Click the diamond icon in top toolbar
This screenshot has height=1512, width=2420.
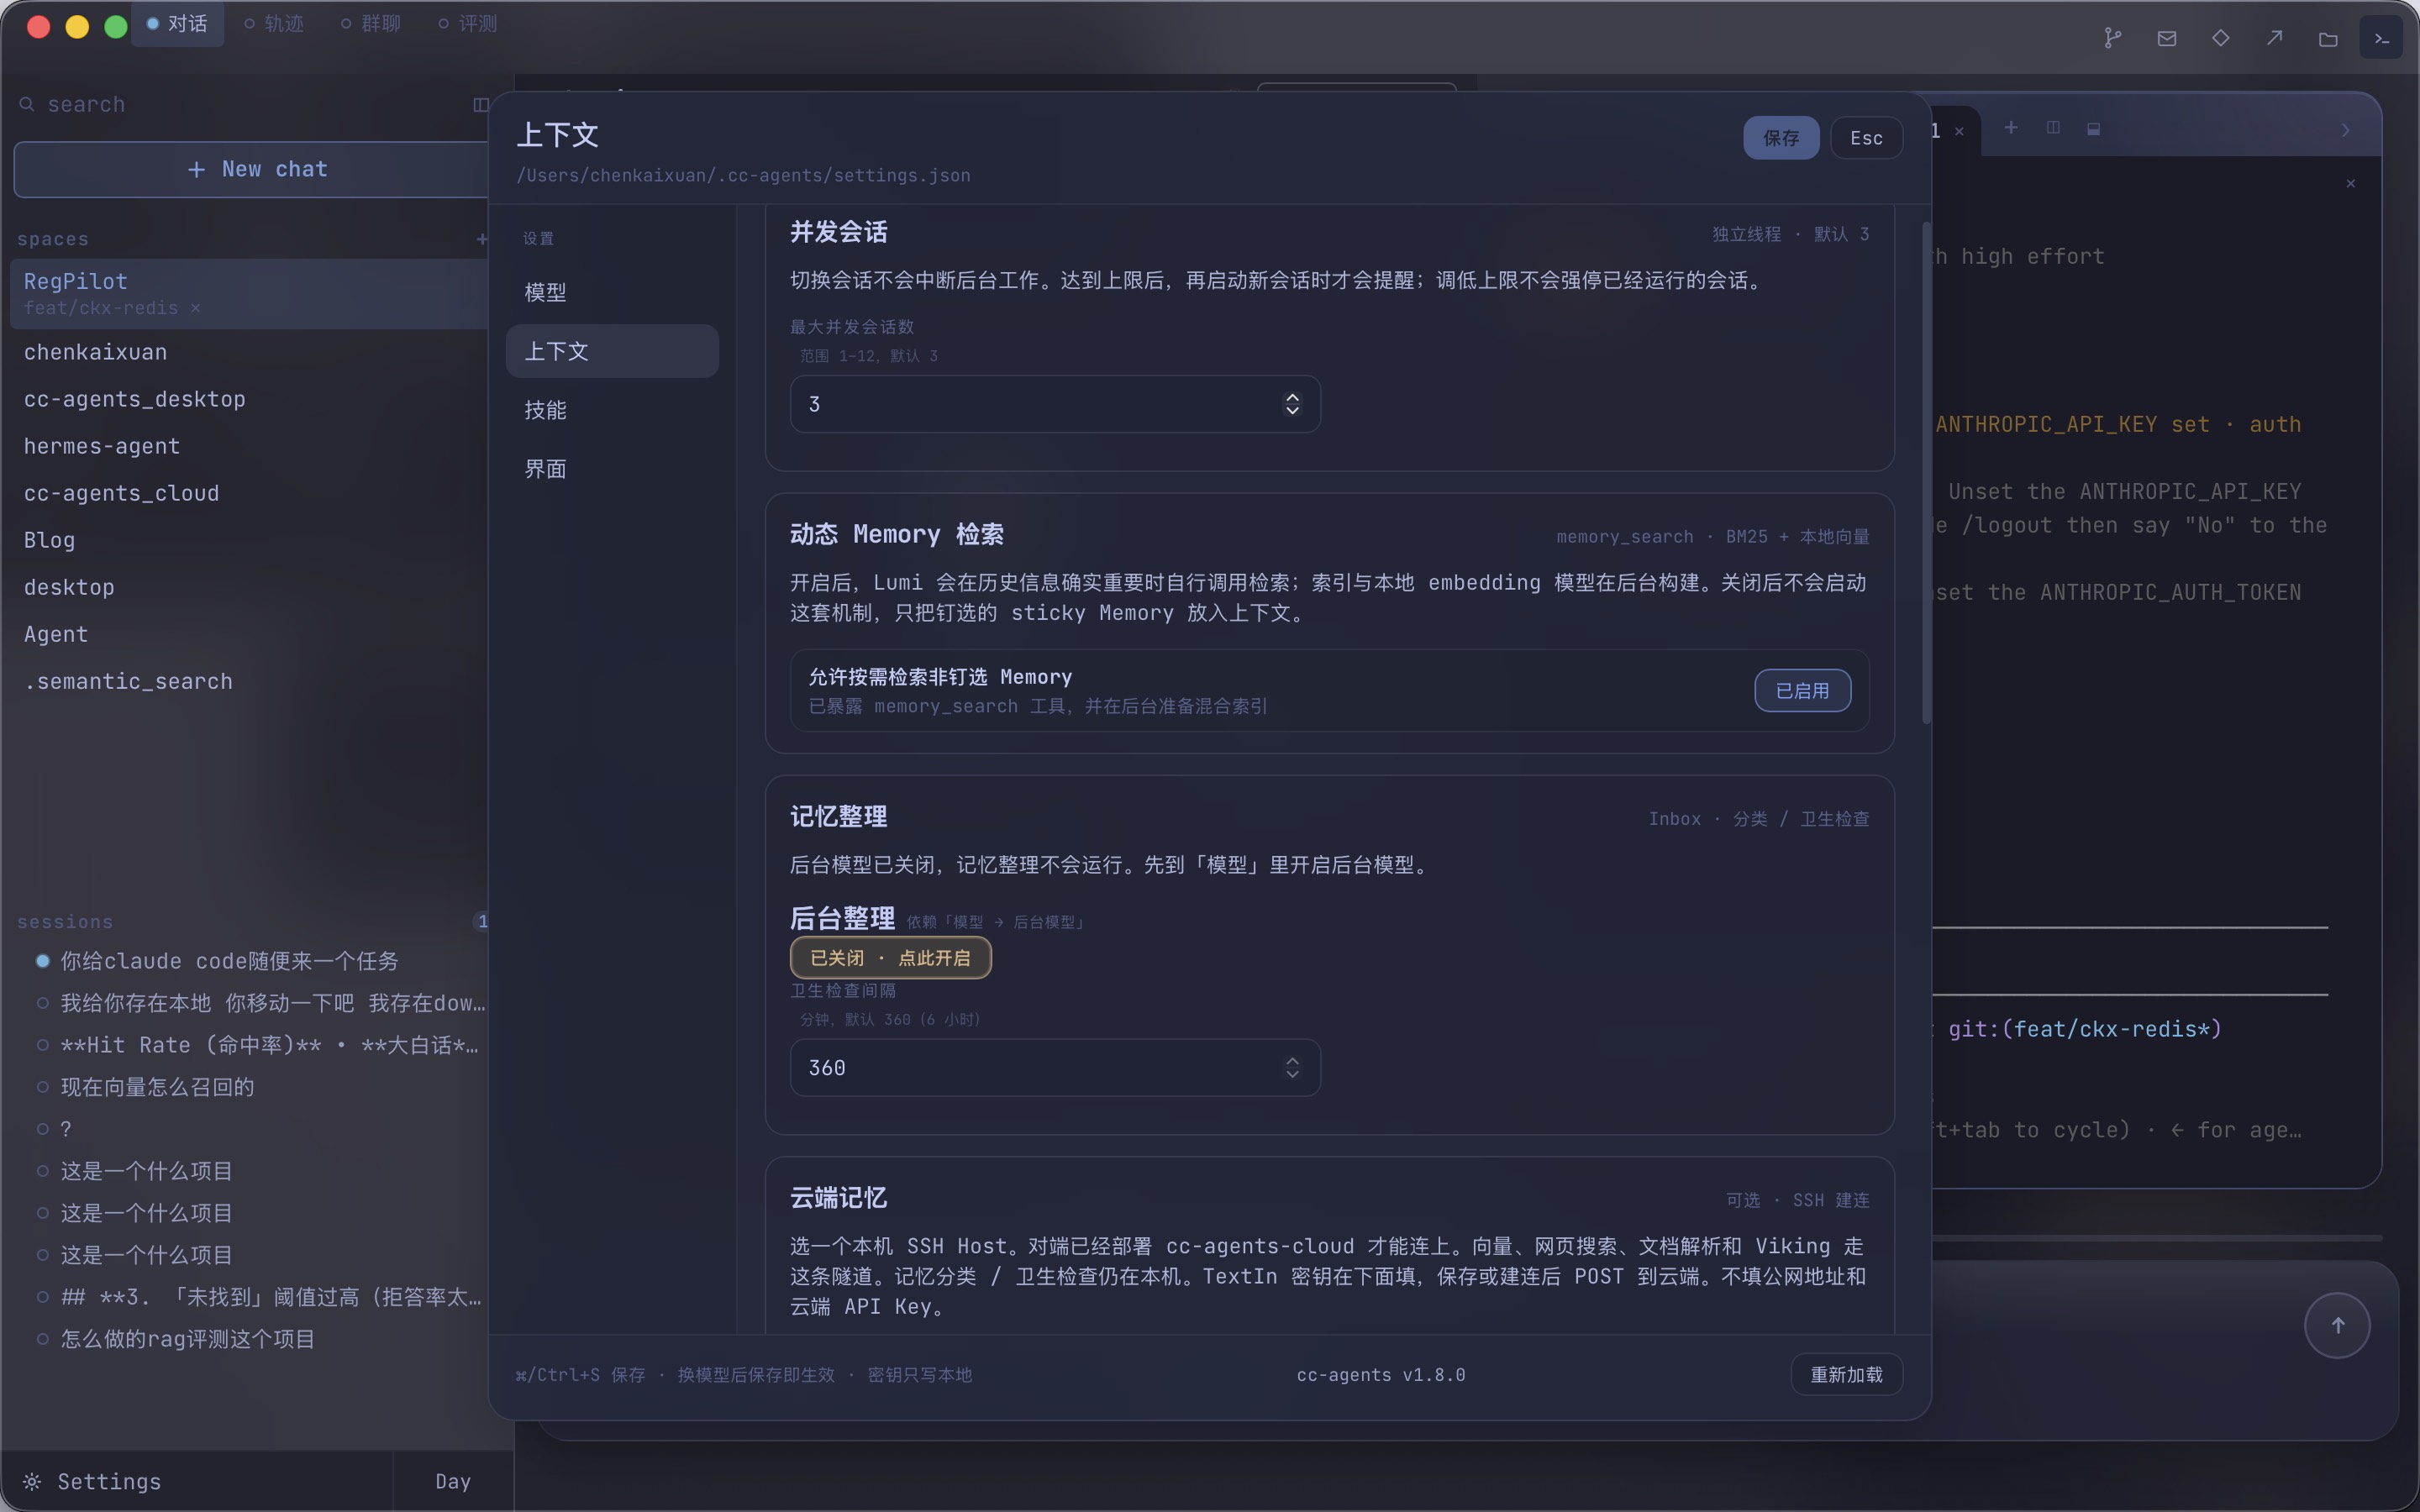tap(2220, 38)
